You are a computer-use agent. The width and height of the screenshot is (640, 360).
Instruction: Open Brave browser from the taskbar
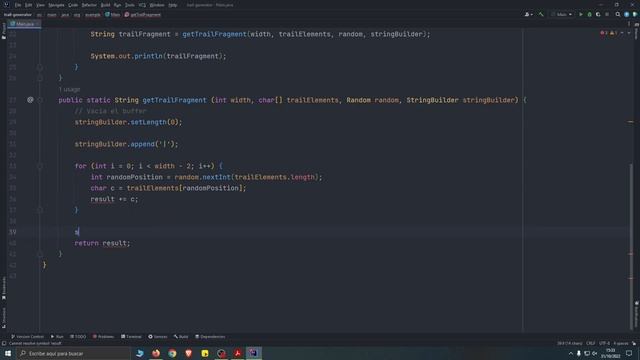click(x=189, y=353)
